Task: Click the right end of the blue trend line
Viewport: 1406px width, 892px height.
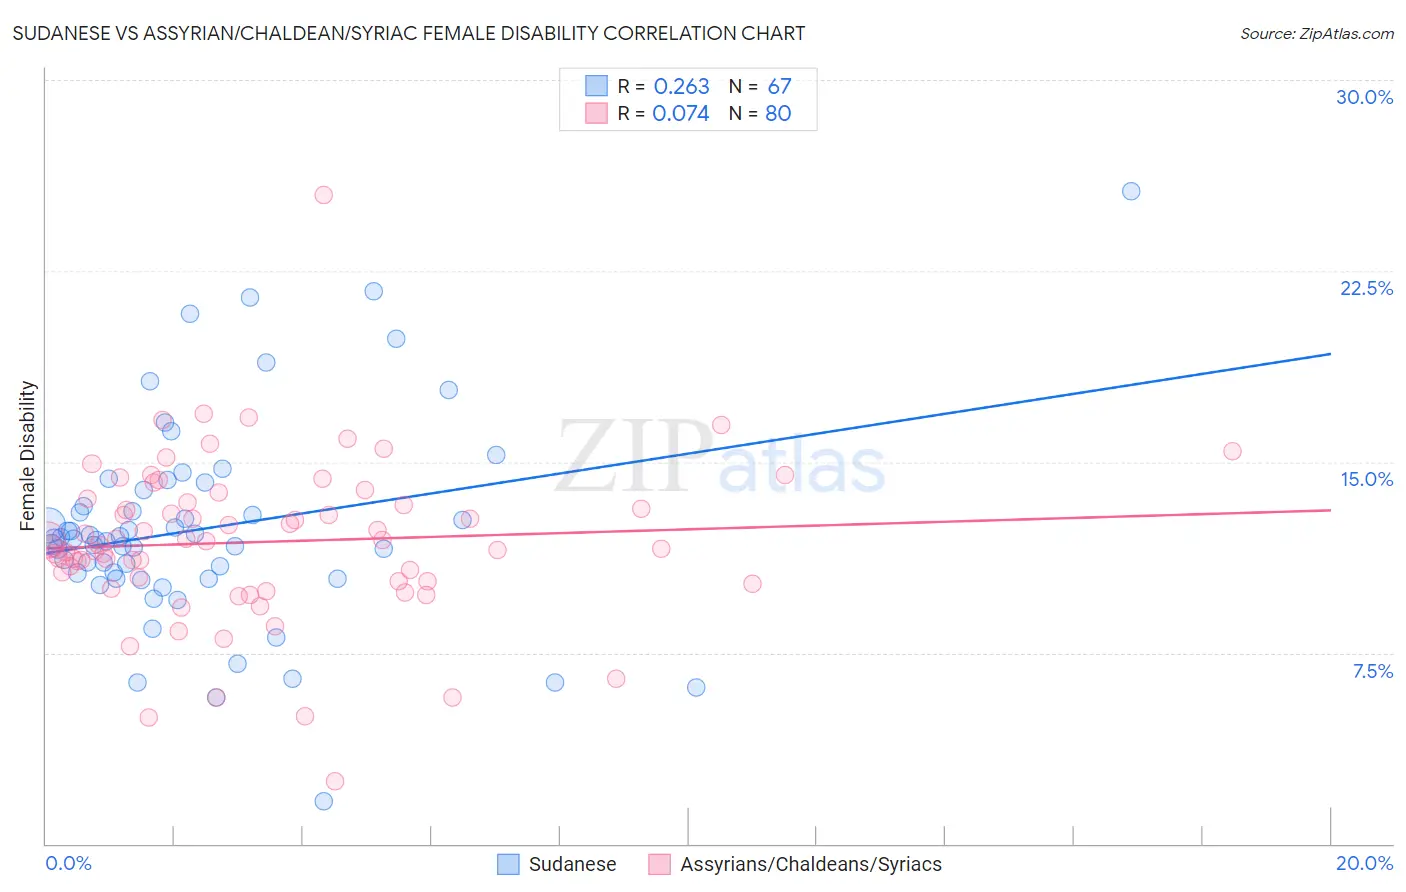Action: (x=1329, y=354)
